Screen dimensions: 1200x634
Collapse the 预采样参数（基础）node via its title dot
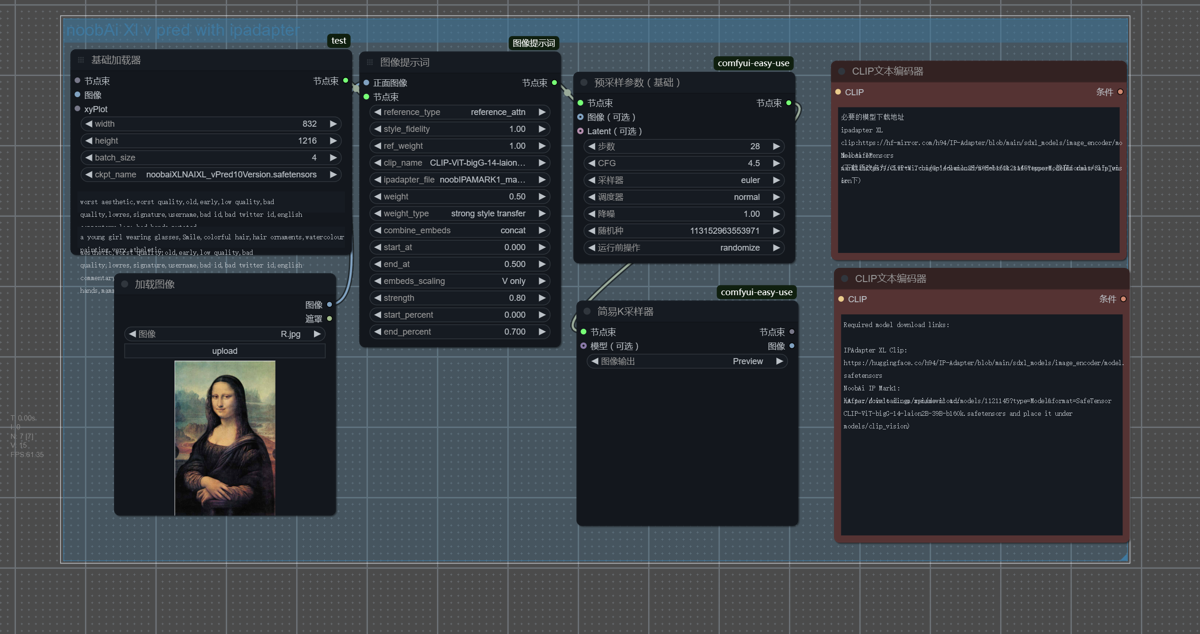pyautogui.click(x=584, y=83)
